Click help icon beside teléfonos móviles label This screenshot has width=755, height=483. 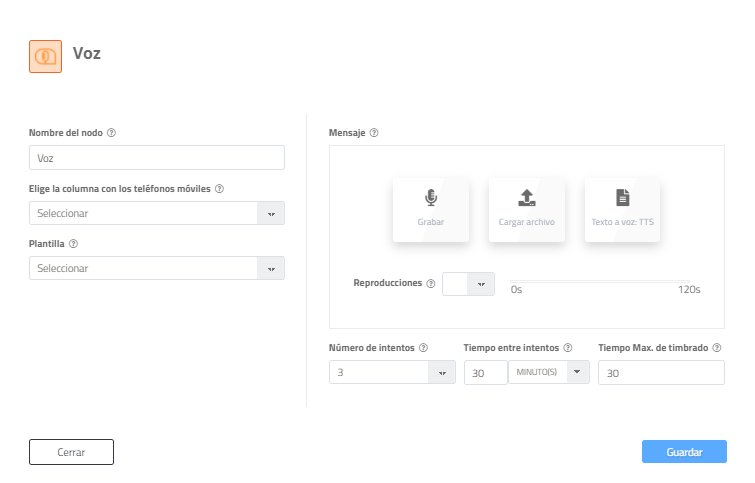[x=219, y=188]
